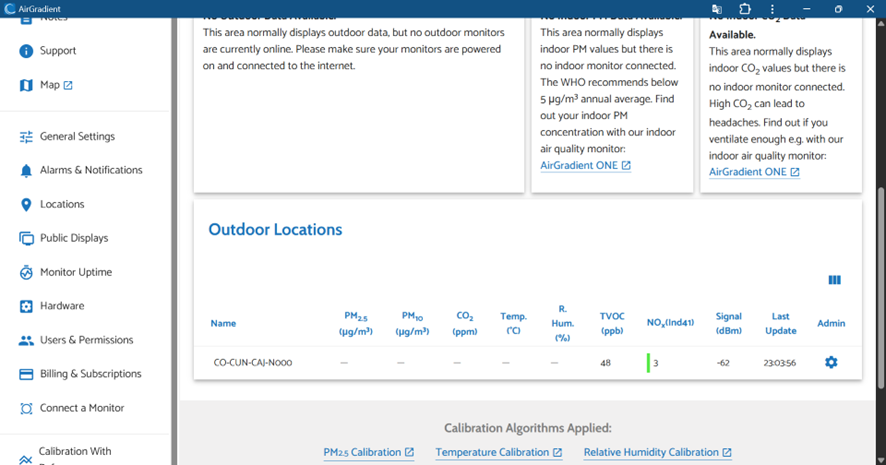The height and width of the screenshot is (465, 886).
Task: Open Billing & Subscriptions page
Action: (x=90, y=374)
